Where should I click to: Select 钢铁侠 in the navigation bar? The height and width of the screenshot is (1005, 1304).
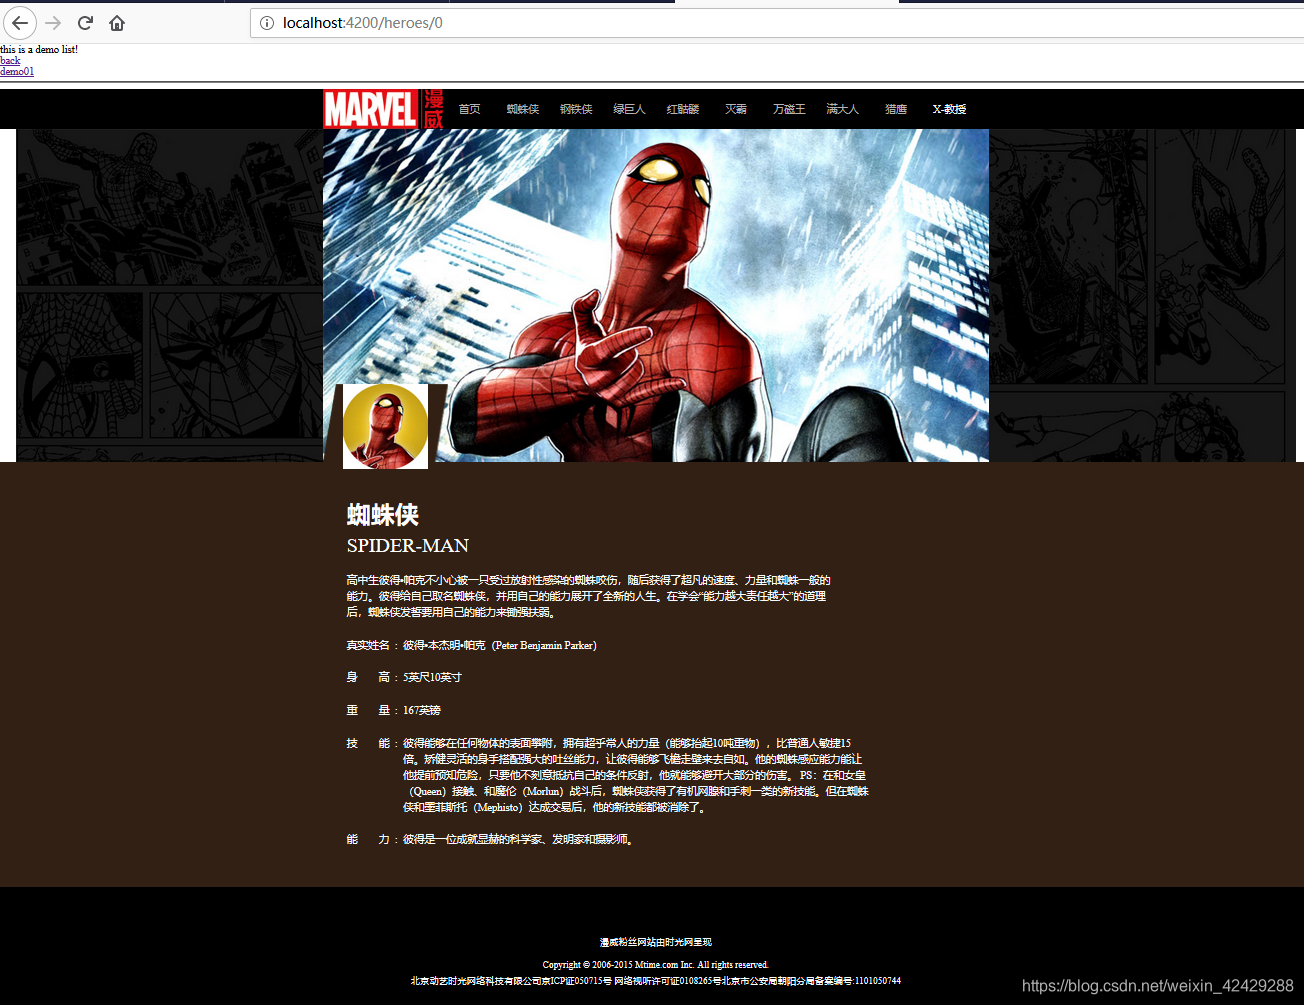point(576,109)
